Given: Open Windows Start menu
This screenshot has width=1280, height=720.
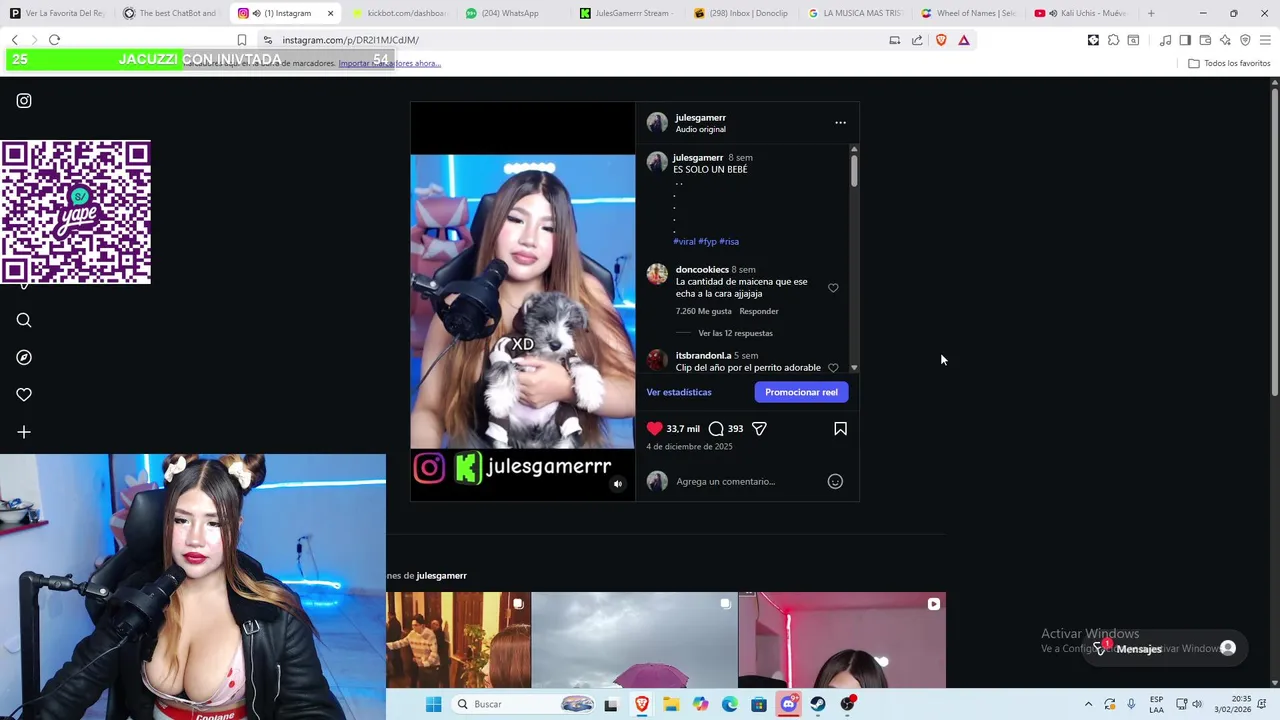Looking at the screenshot, I should (433, 704).
